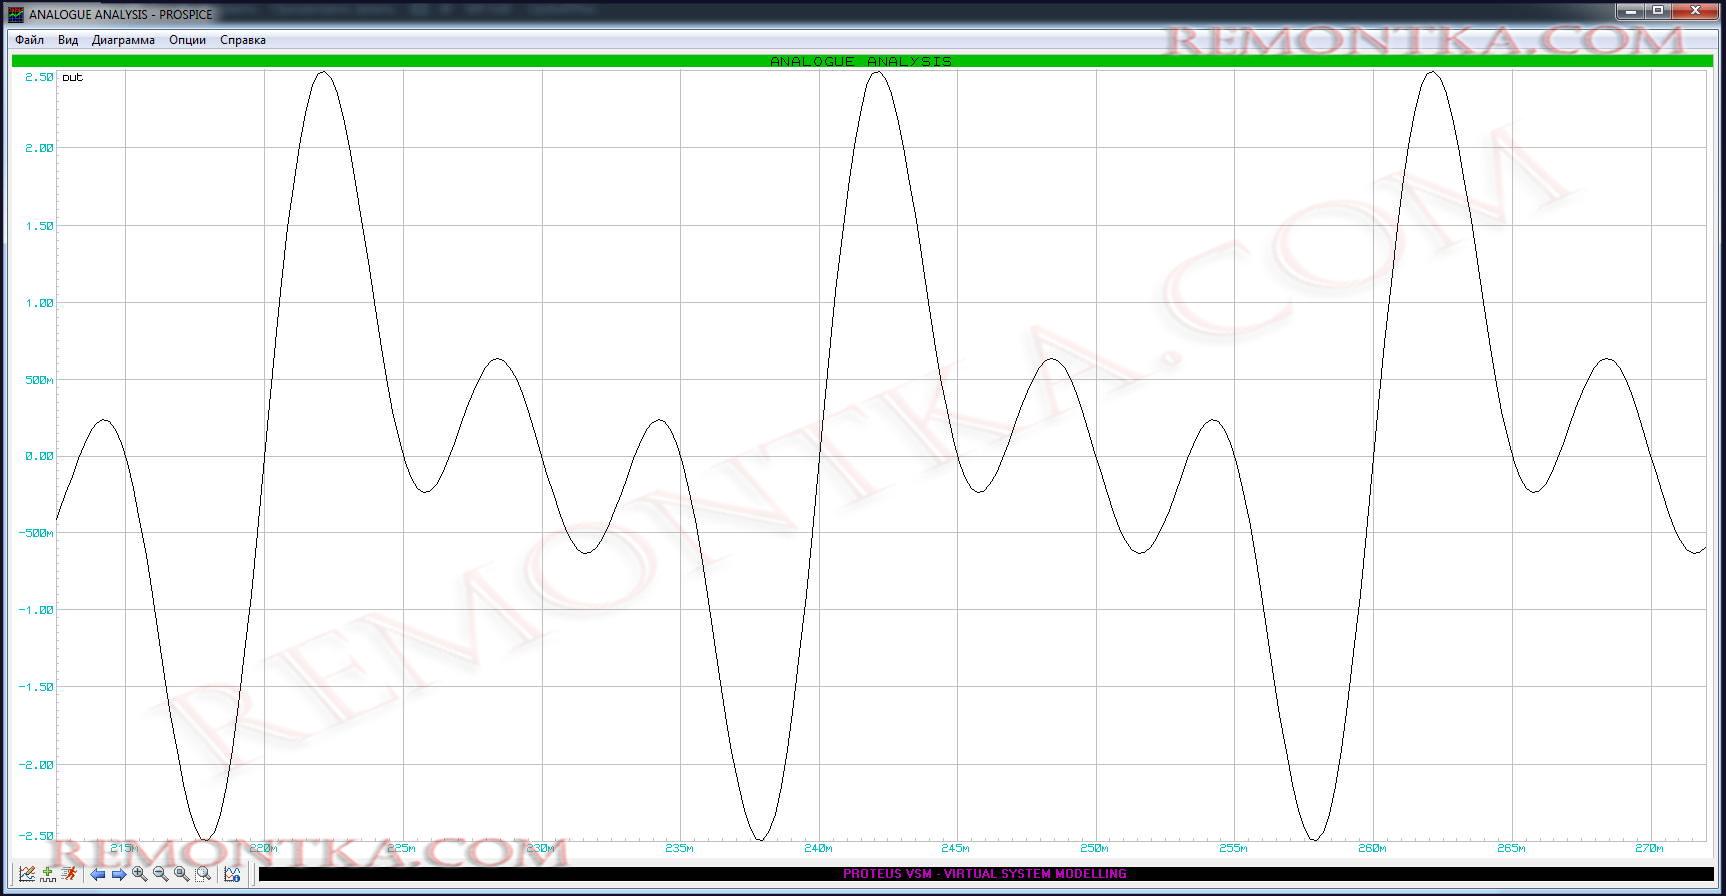Close the PROSPICE window
The width and height of the screenshot is (1726, 896).
point(1695,11)
